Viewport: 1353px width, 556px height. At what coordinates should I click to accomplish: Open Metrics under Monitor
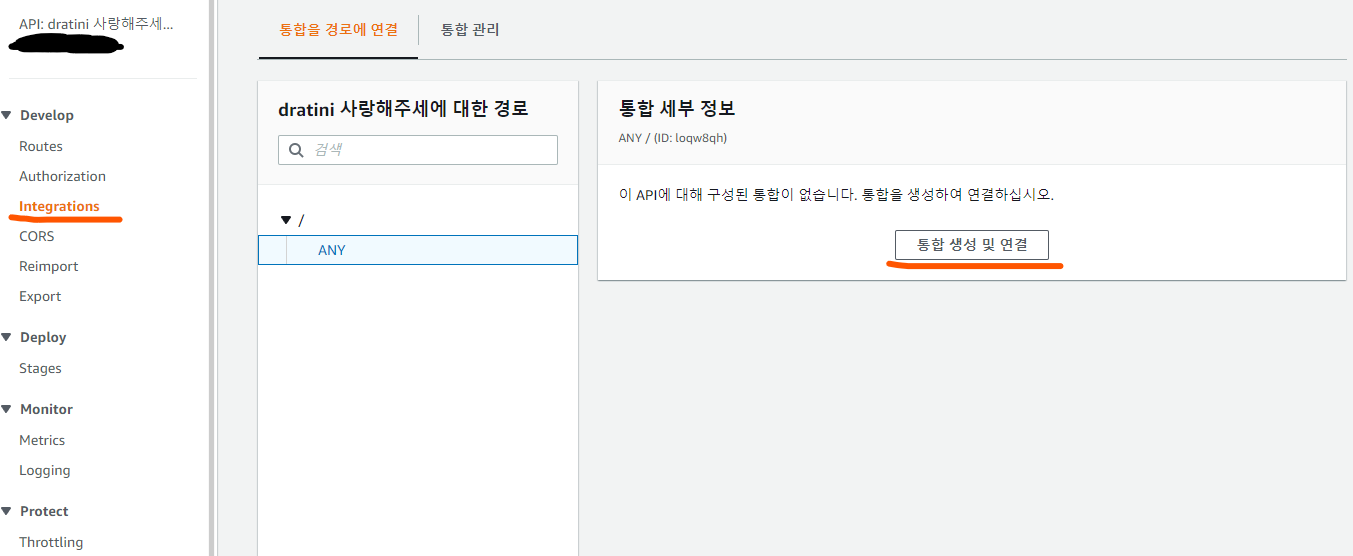[x=42, y=440]
